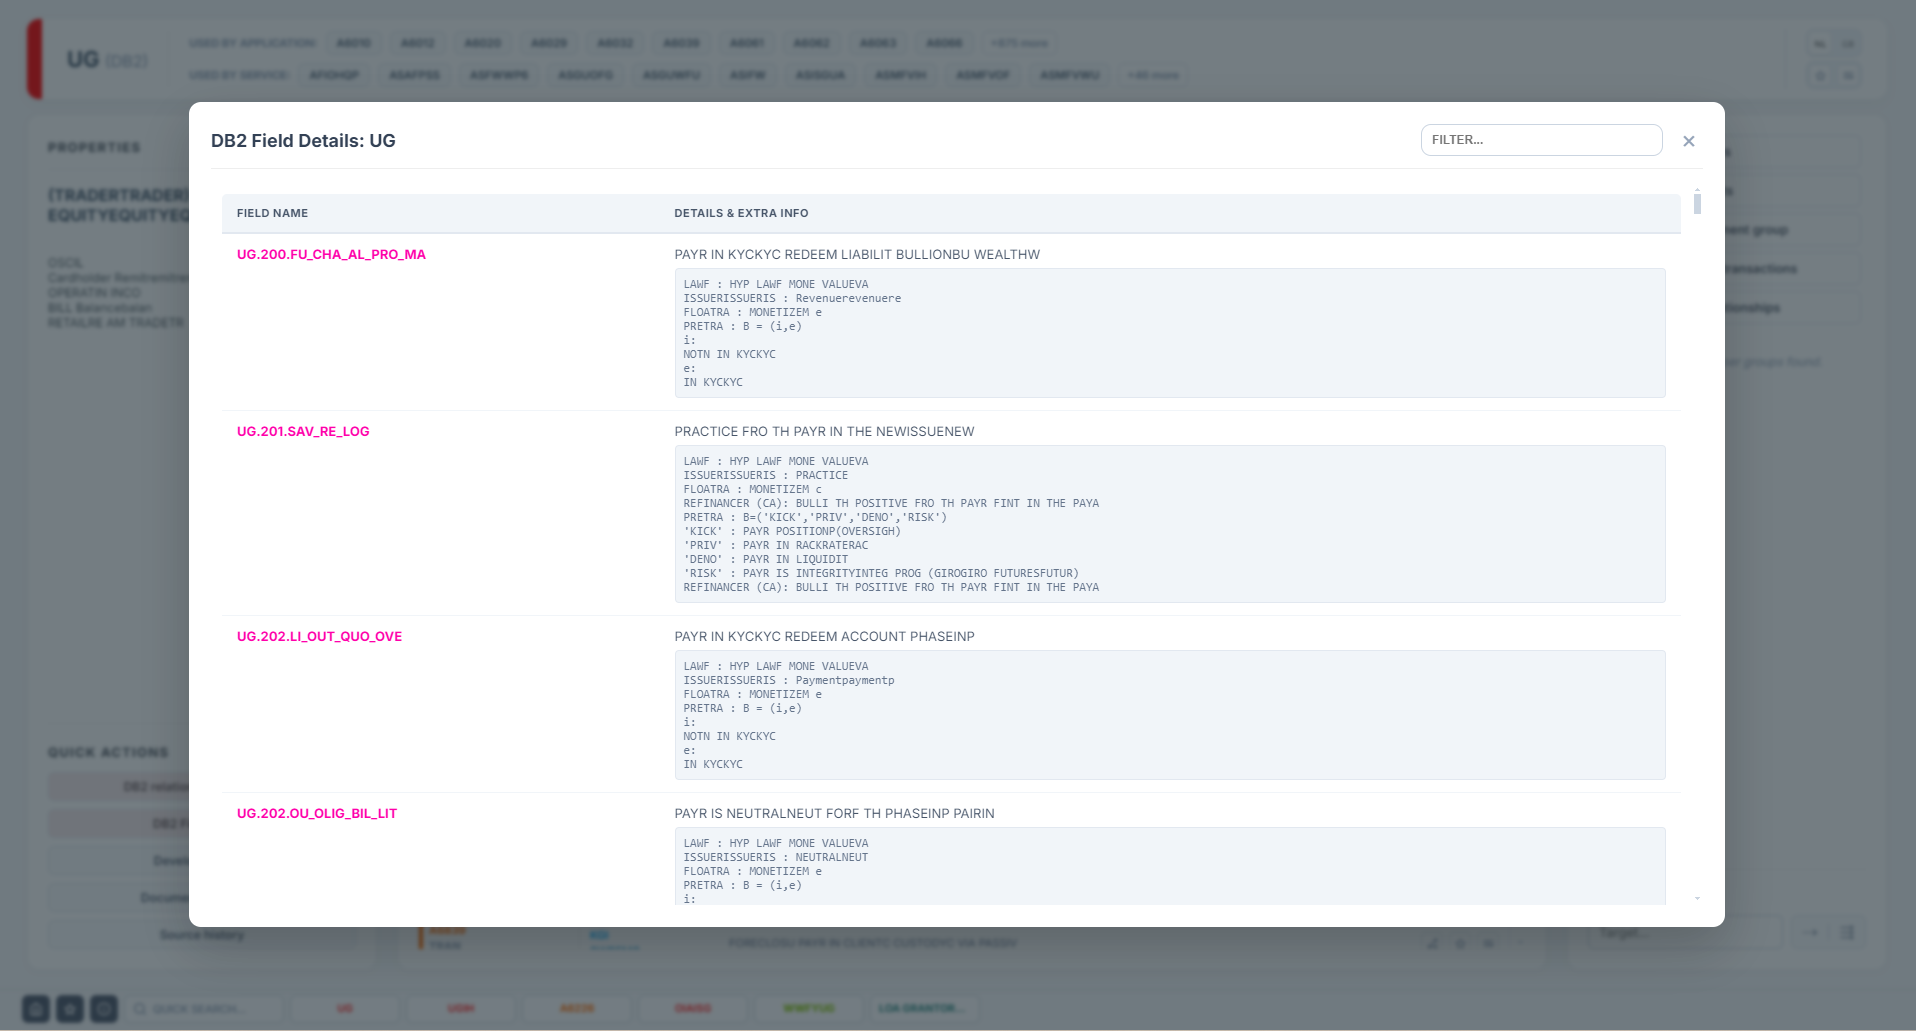Select description 'PAYR IS NEUTRALNEUT FORF TH PHASEINP PAIRIN'

point(834,813)
